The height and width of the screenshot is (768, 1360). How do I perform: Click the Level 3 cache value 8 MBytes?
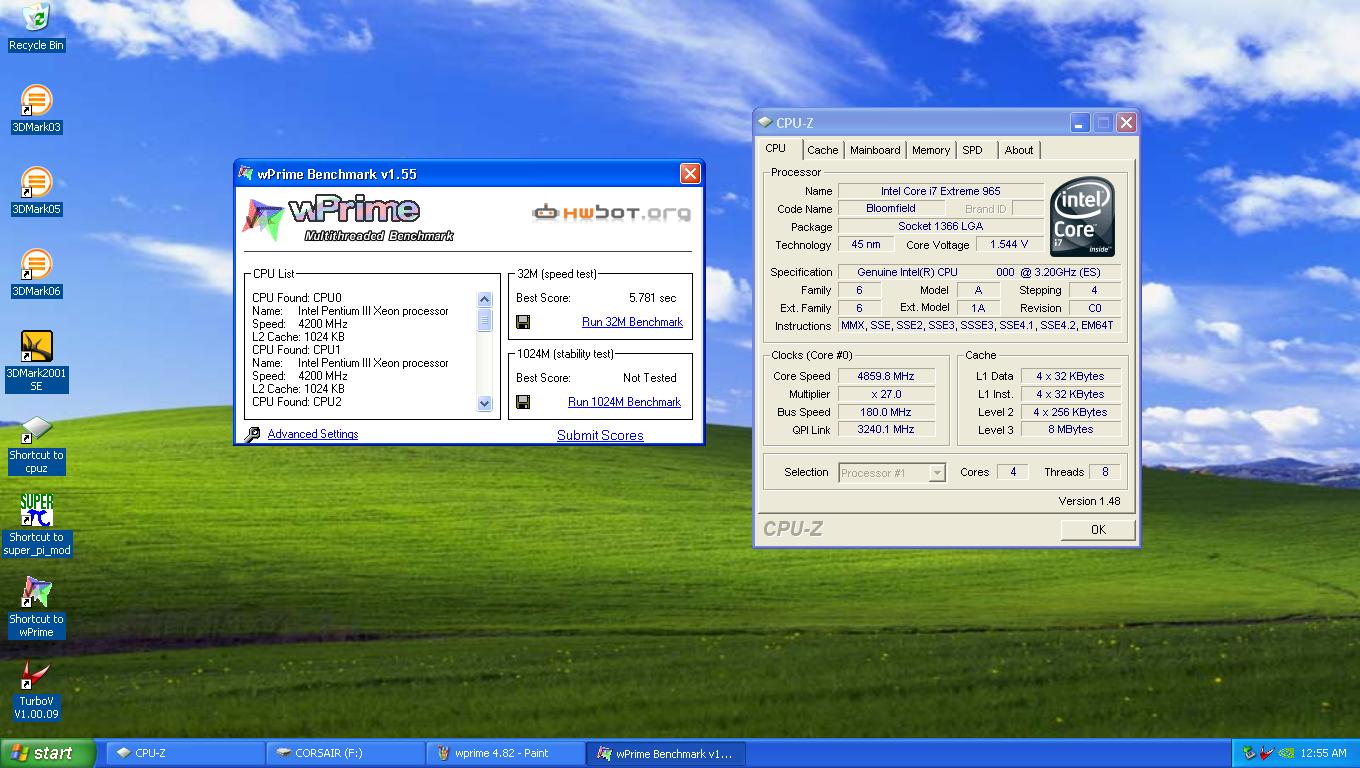click(x=1070, y=429)
